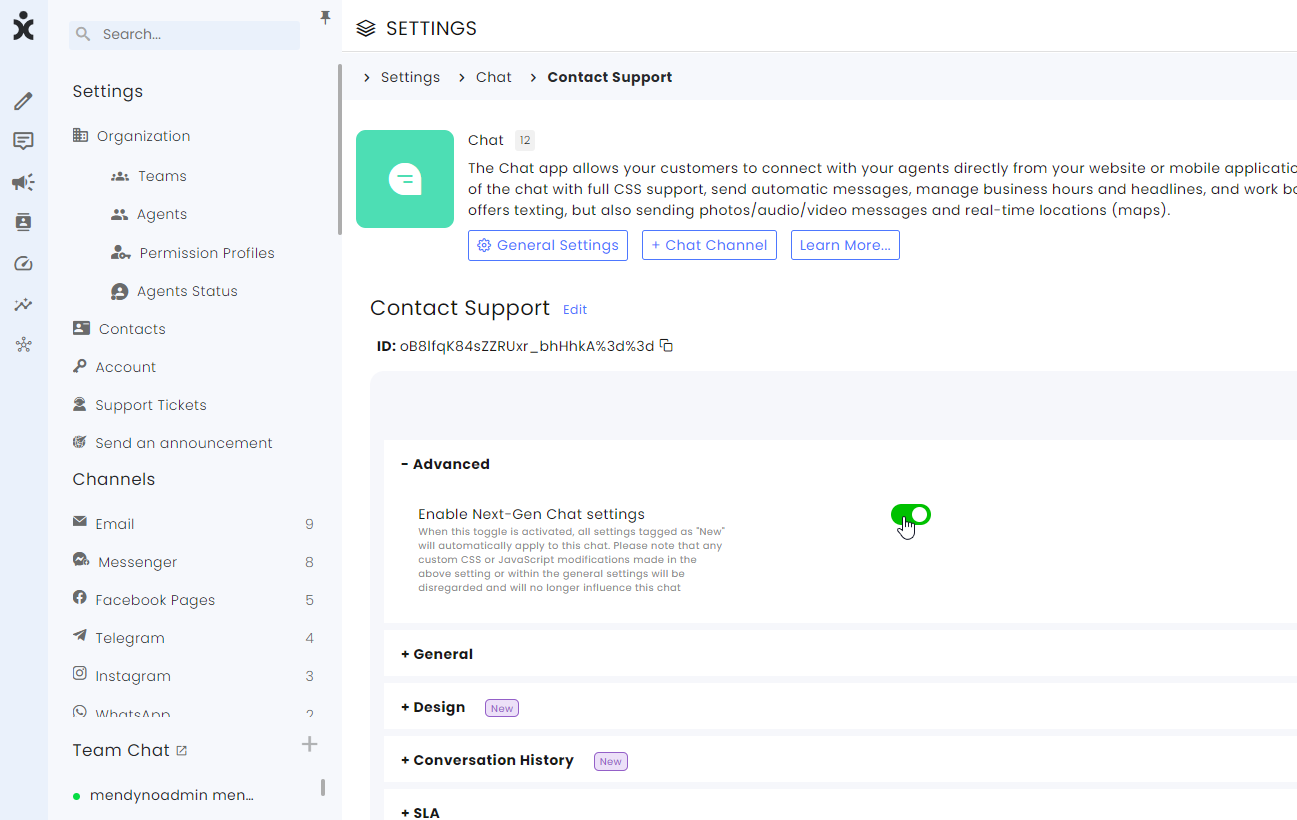
Task: Open the chat messages icon in left rail
Action: (x=23, y=141)
